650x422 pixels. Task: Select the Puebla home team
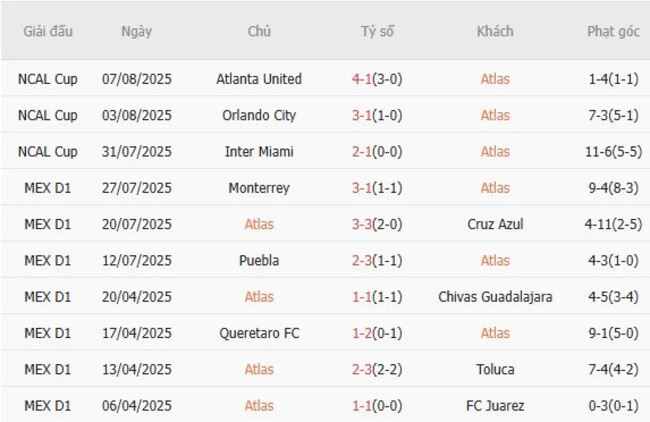(259, 260)
